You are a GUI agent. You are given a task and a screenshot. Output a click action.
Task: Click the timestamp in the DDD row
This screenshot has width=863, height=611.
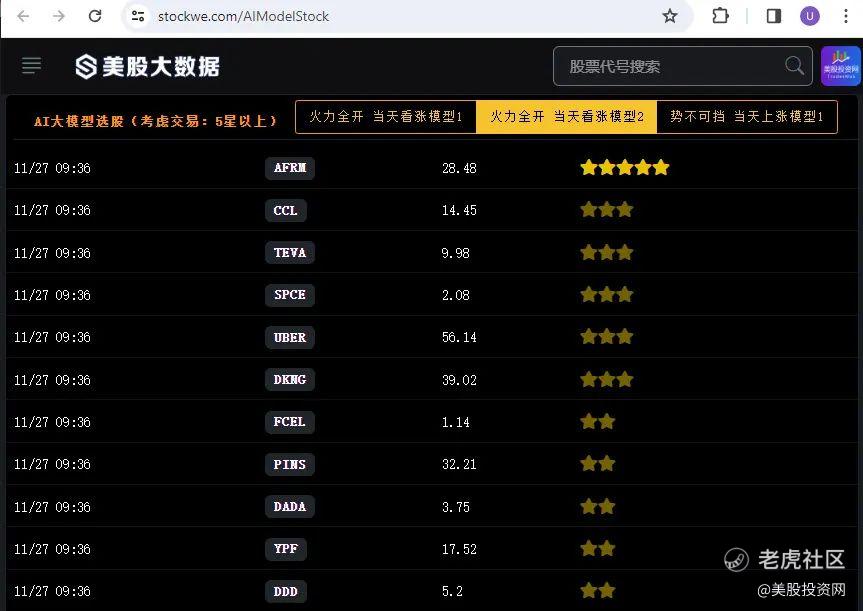52,591
